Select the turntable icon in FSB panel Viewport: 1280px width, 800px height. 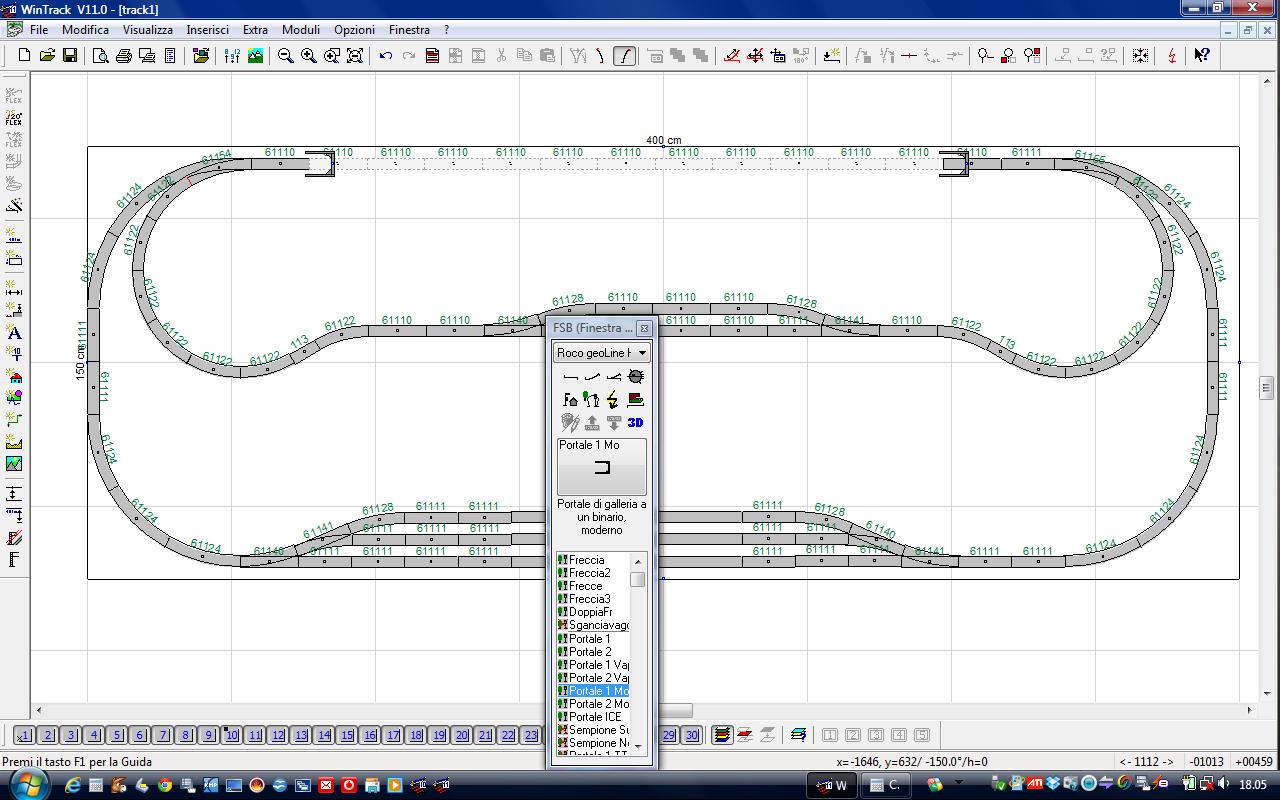(x=635, y=377)
